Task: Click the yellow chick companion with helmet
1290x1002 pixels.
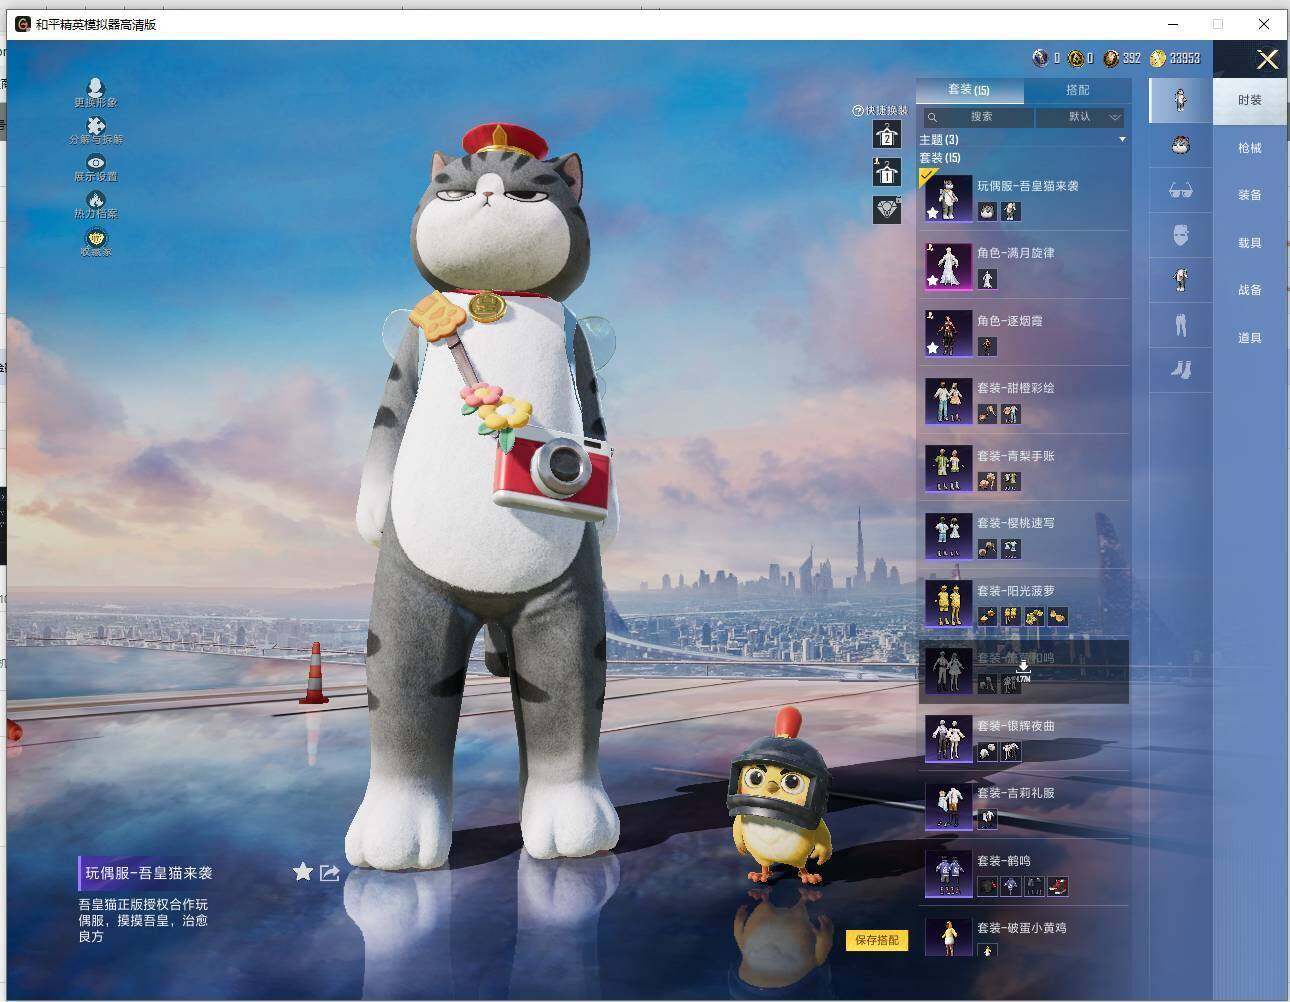Action: (781, 800)
